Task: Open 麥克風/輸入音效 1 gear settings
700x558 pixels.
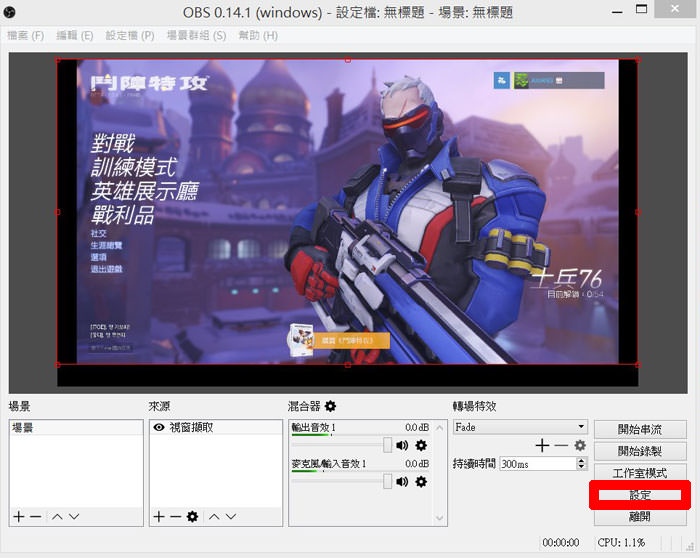Action: pyautogui.click(x=421, y=482)
